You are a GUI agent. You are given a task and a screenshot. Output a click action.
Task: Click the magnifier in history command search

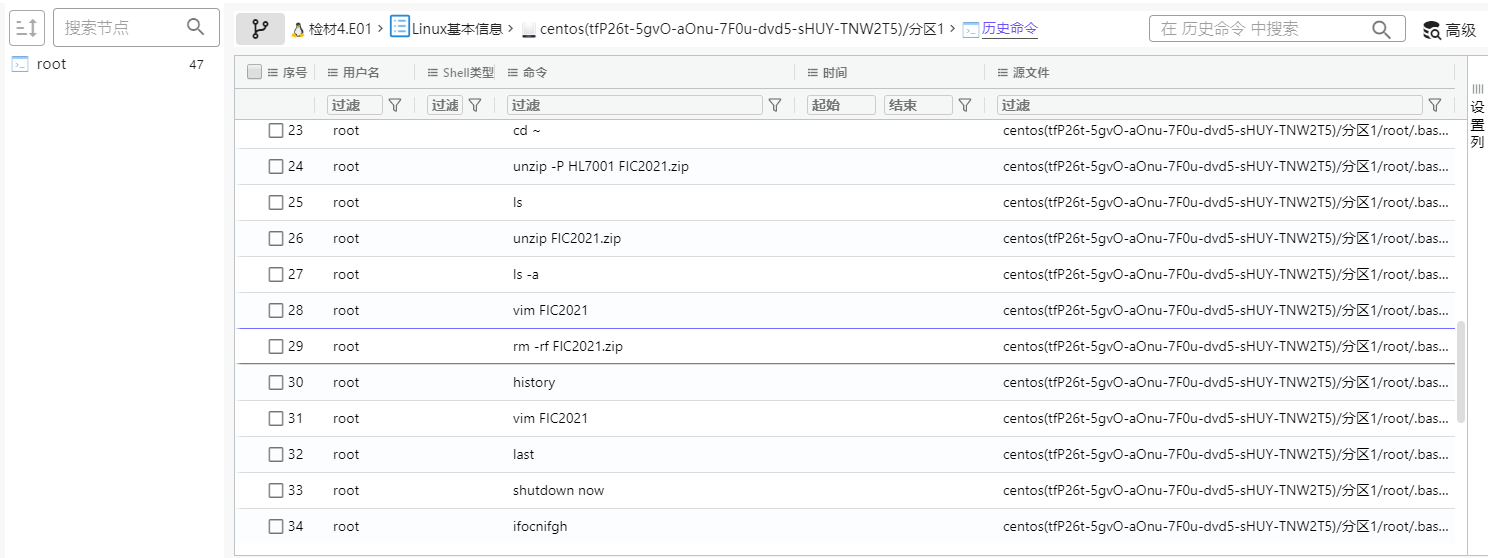point(1381,30)
